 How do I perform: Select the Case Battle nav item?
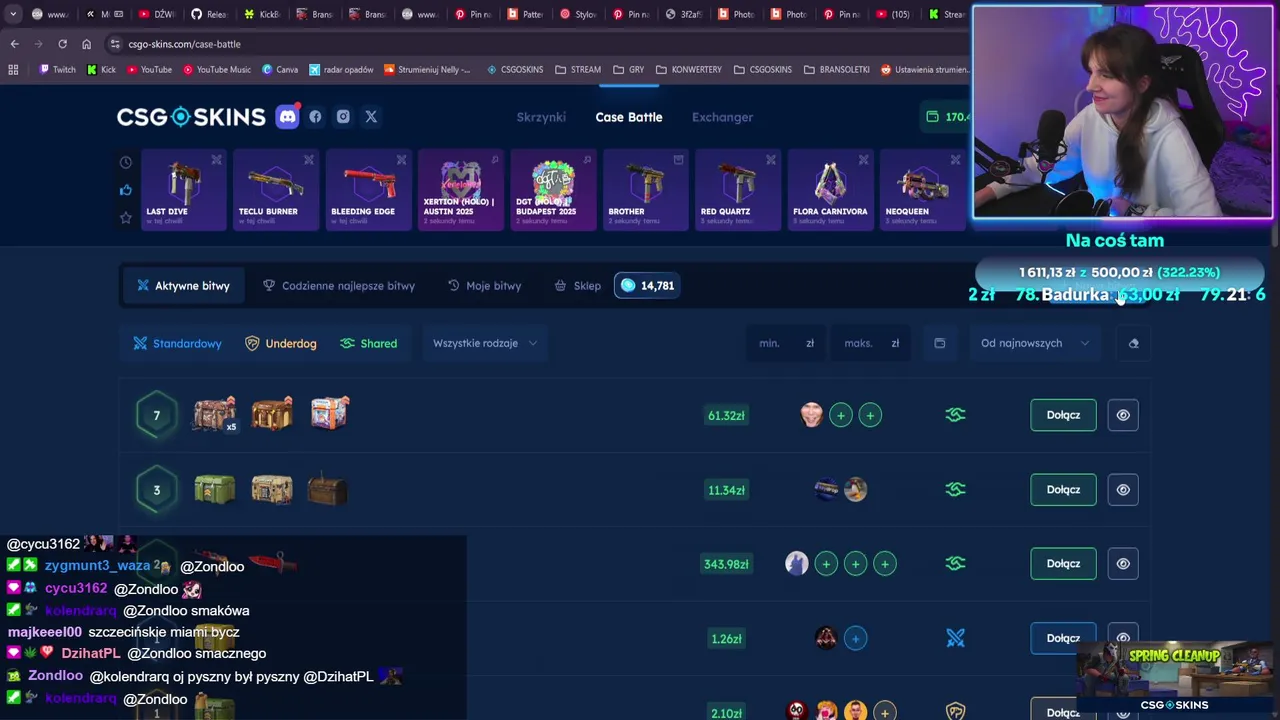click(x=629, y=117)
